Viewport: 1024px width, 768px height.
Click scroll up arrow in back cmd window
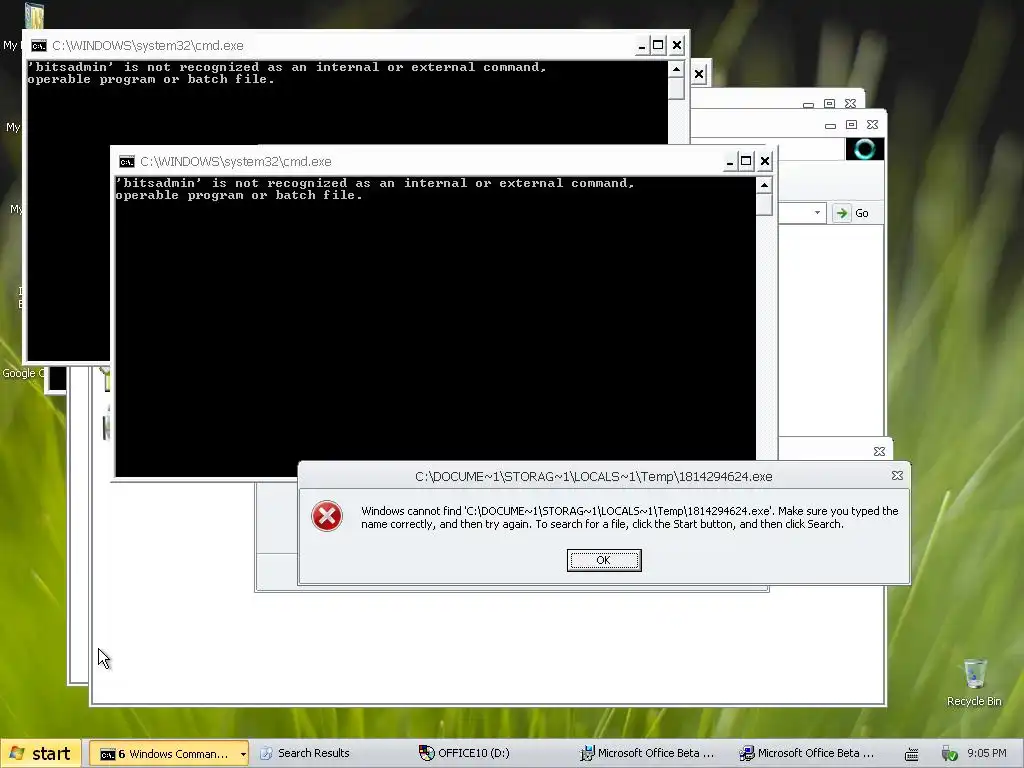click(x=676, y=69)
